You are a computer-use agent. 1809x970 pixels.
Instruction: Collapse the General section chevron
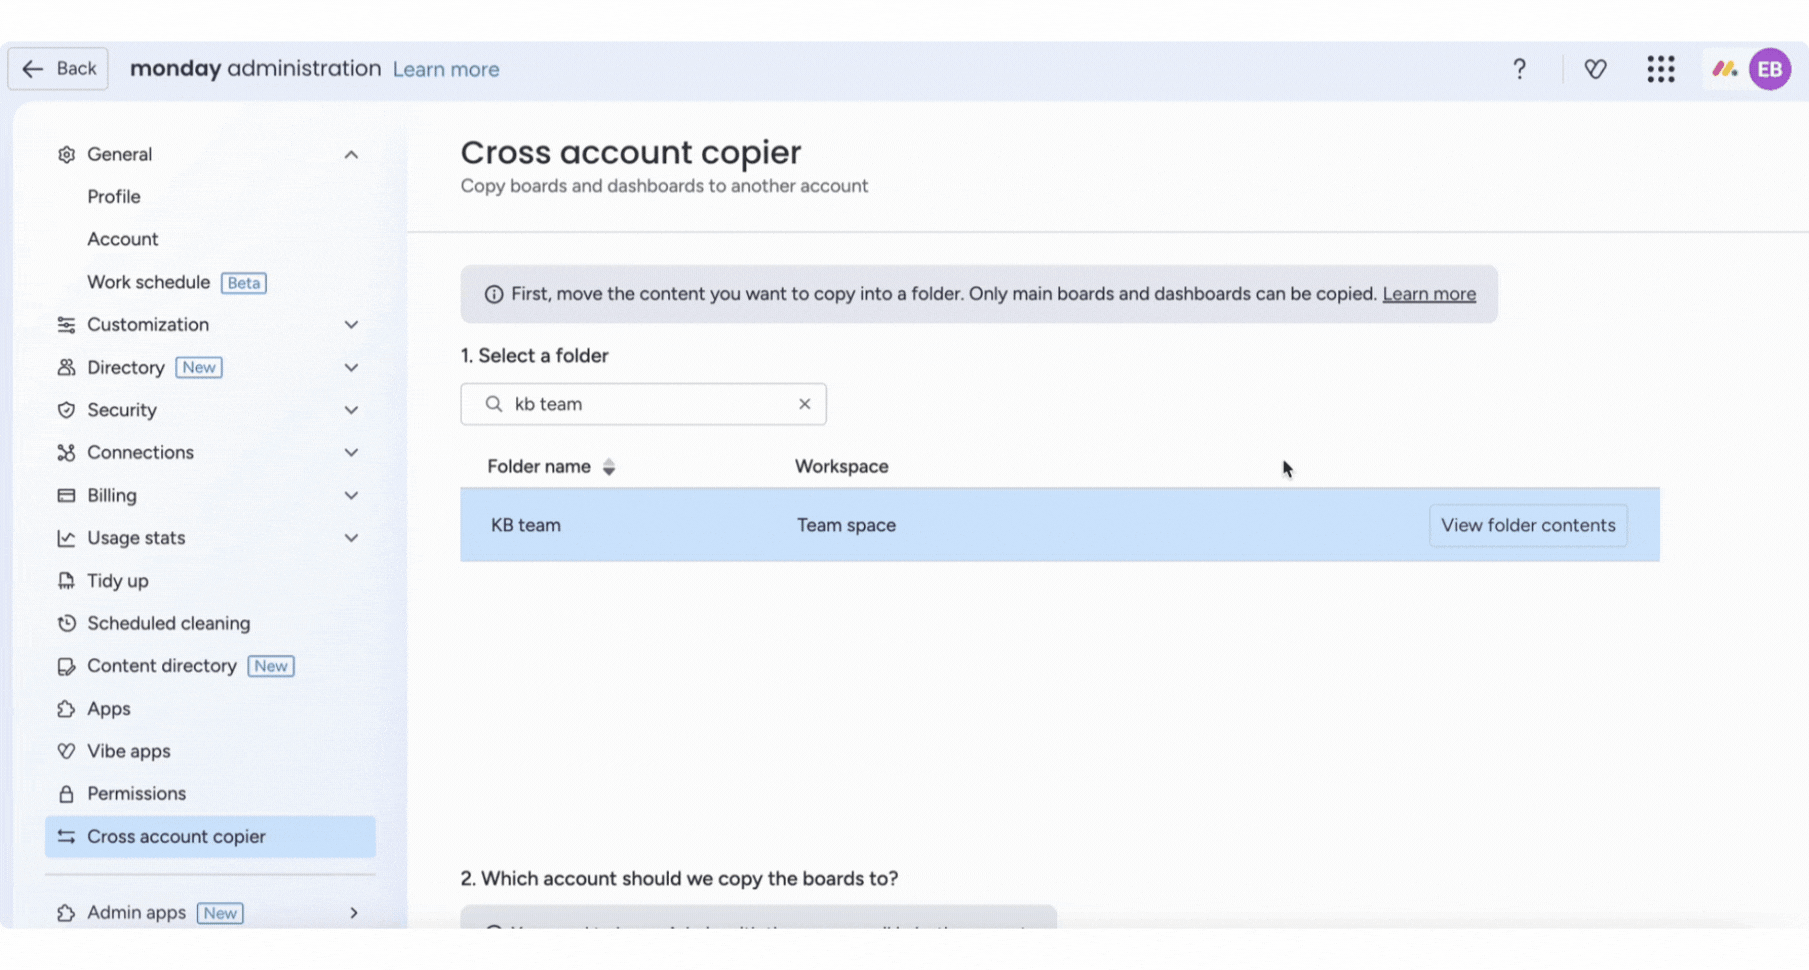pos(351,154)
